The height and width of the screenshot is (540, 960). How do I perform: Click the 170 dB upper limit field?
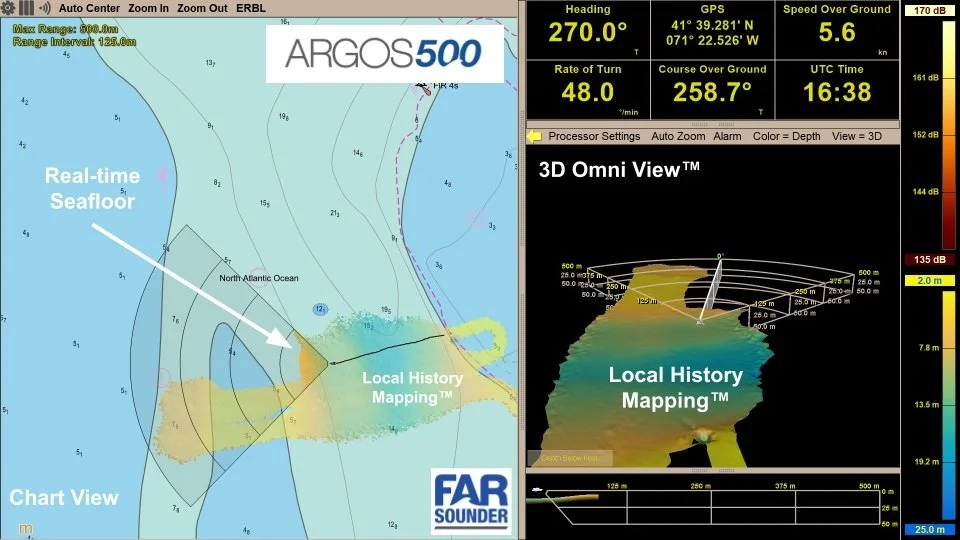[929, 10]
